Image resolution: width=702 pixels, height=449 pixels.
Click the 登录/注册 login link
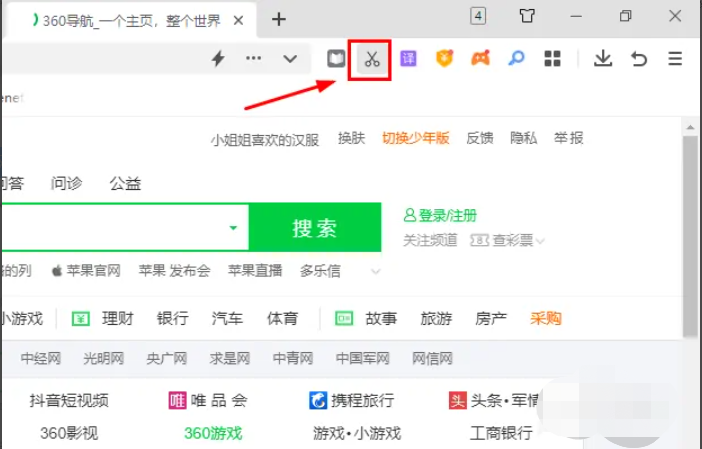440,215
